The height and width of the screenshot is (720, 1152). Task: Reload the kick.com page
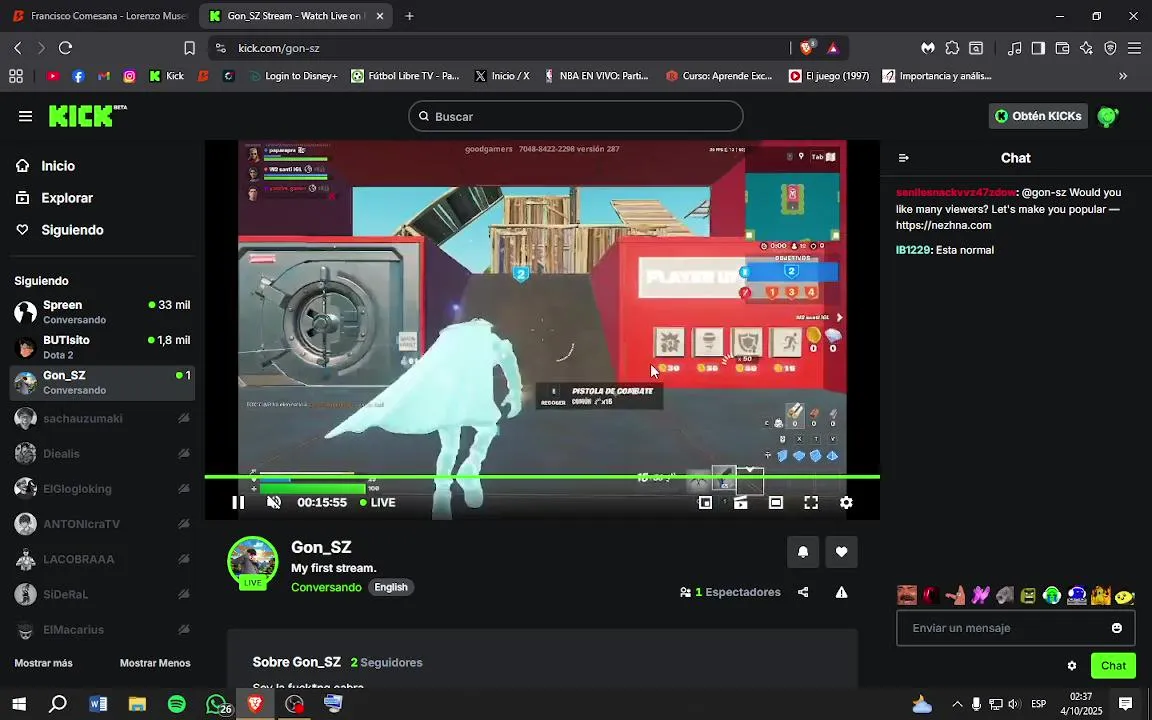[x=65, y=48]
